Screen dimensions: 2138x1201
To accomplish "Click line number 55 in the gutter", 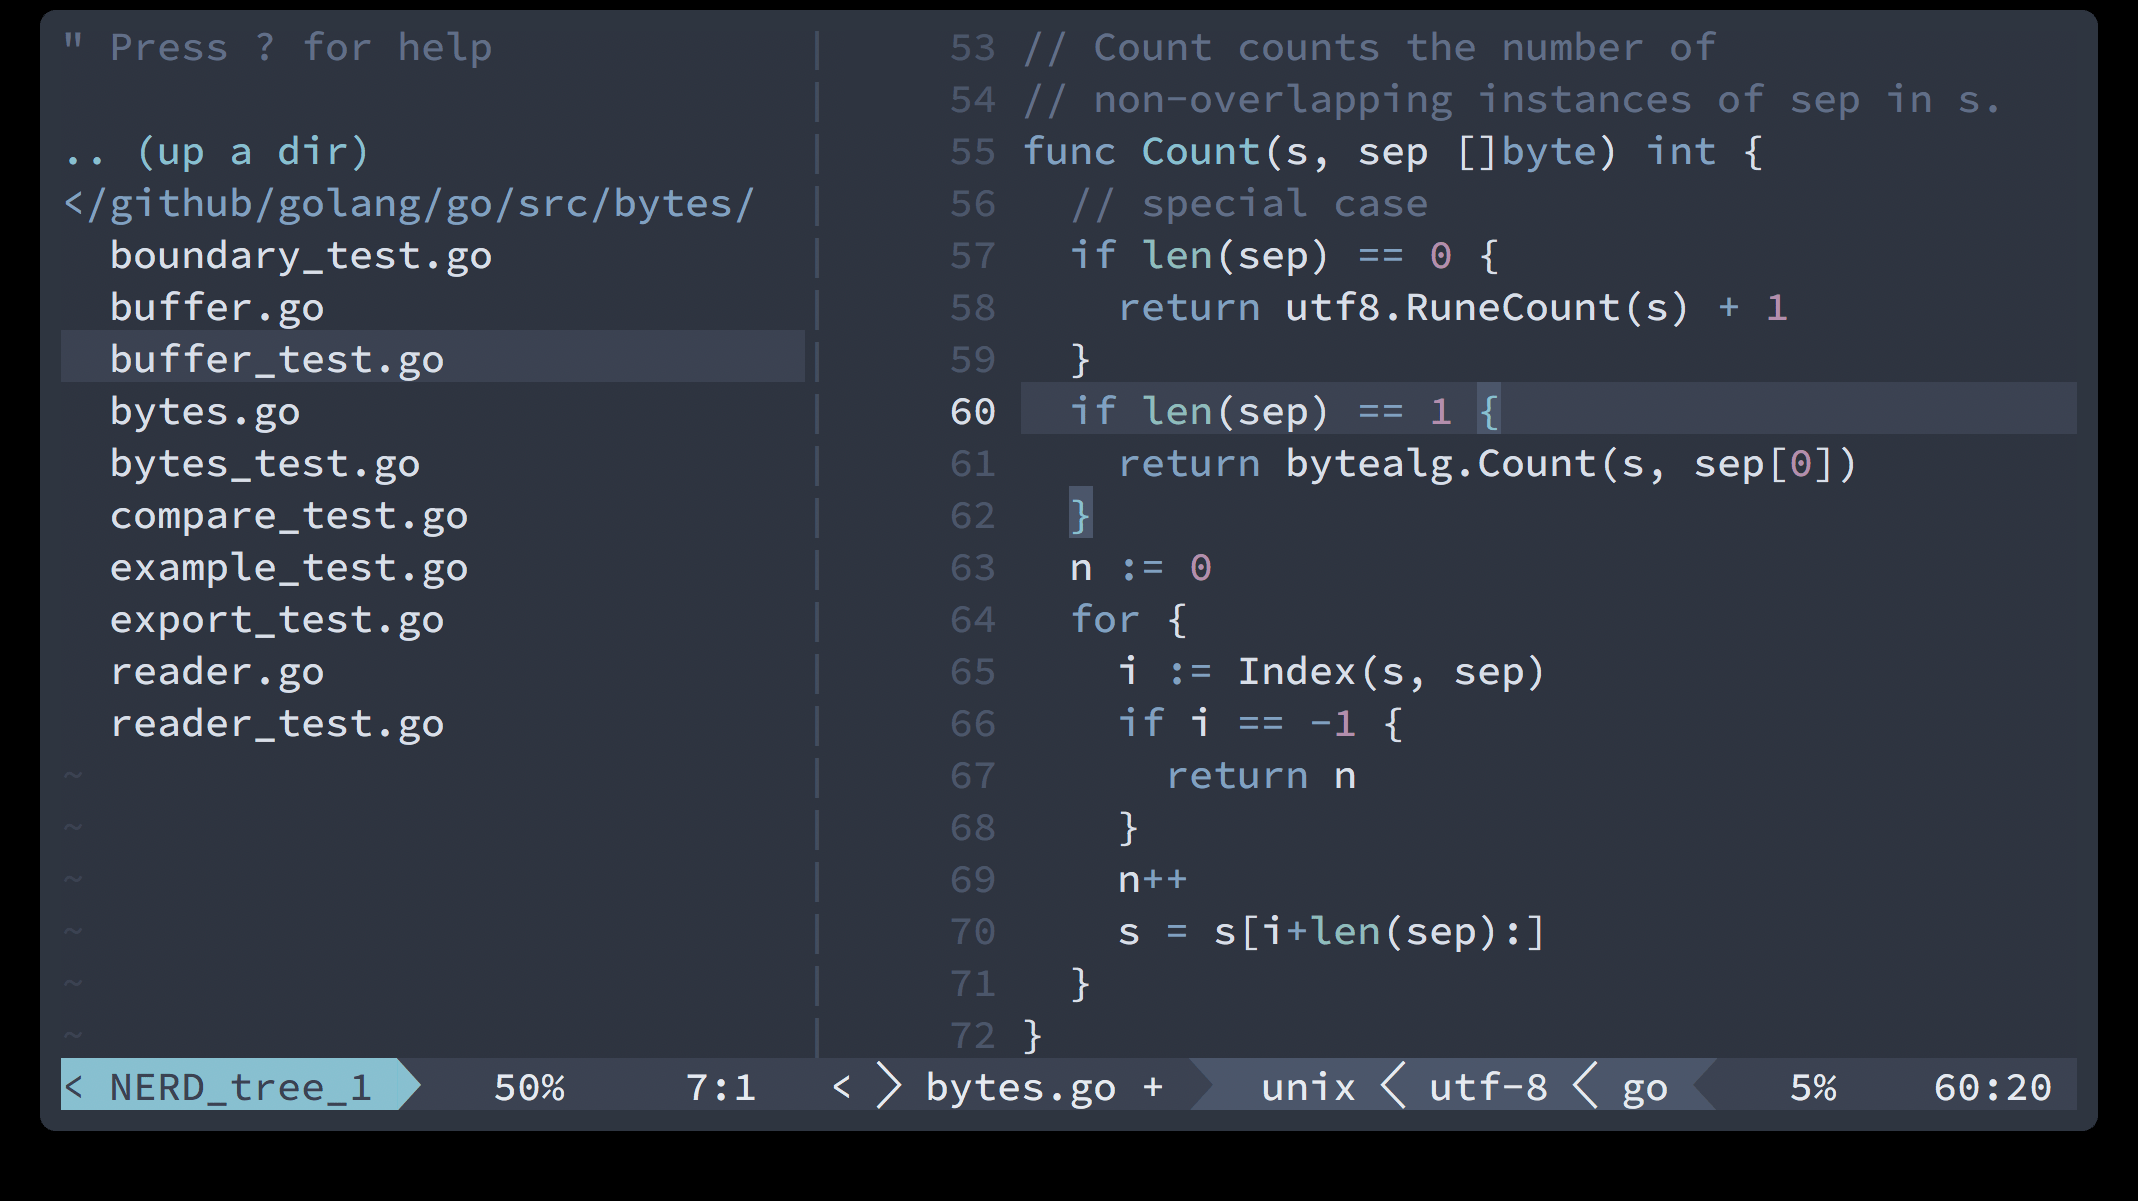I will click(x=972, y=152).
